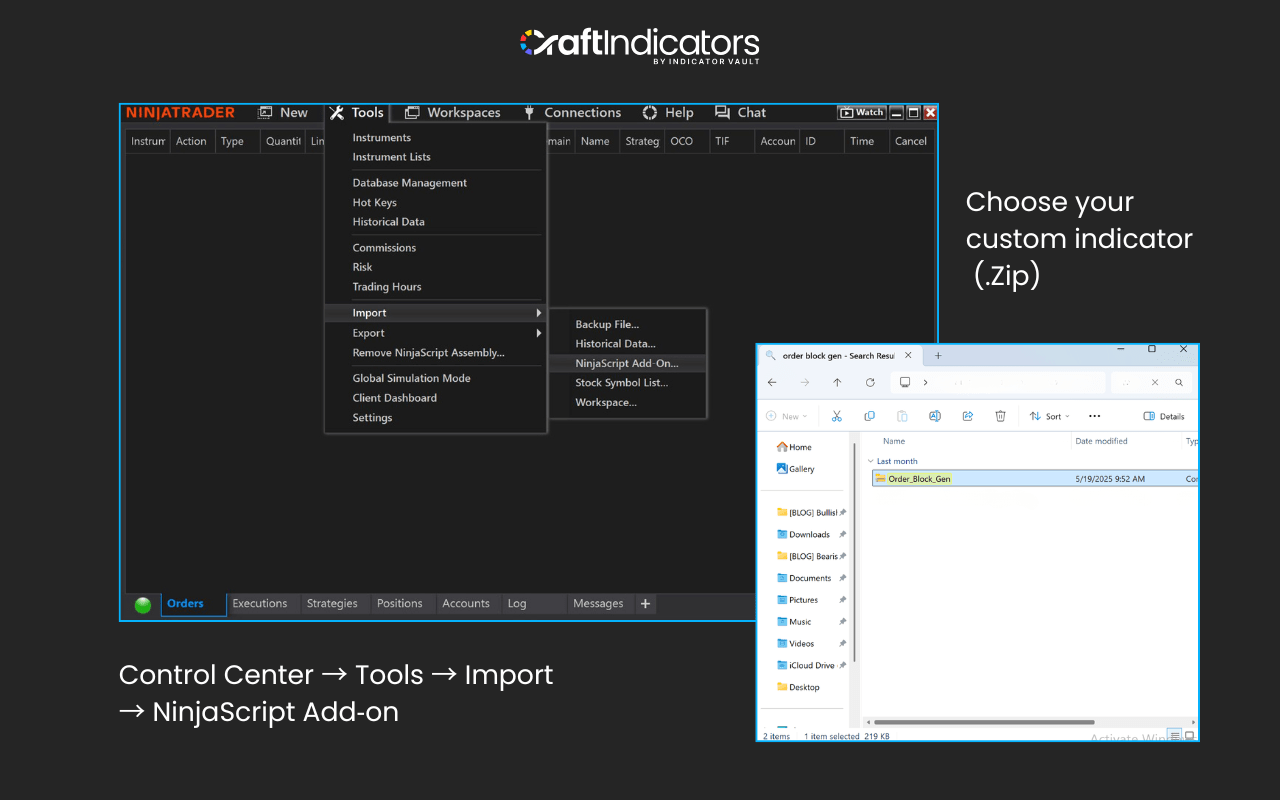Select NinjaScript Add-On import option
Screen dimensions: 1280x800
pos(627,363)
